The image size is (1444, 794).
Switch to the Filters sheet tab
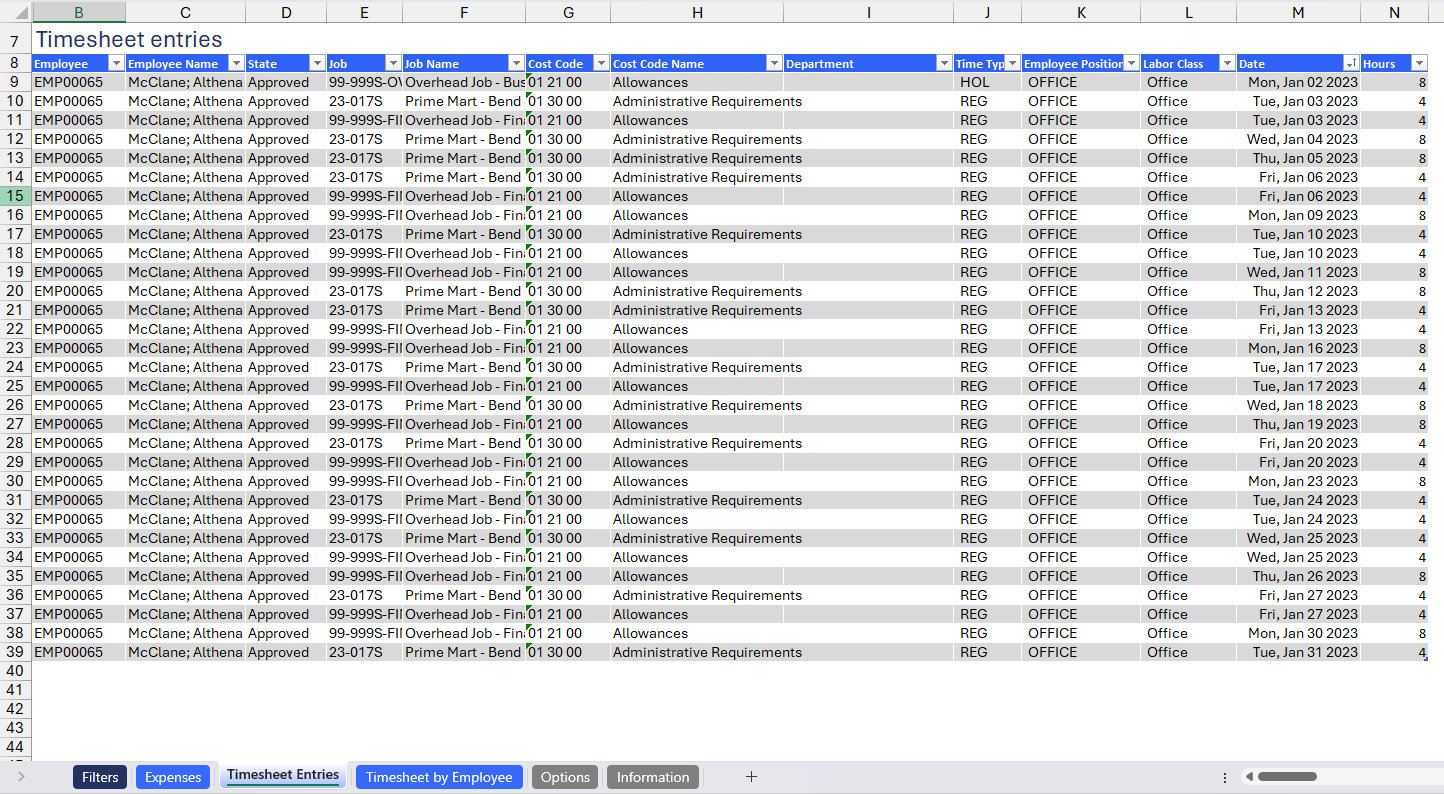coord(99,777)
